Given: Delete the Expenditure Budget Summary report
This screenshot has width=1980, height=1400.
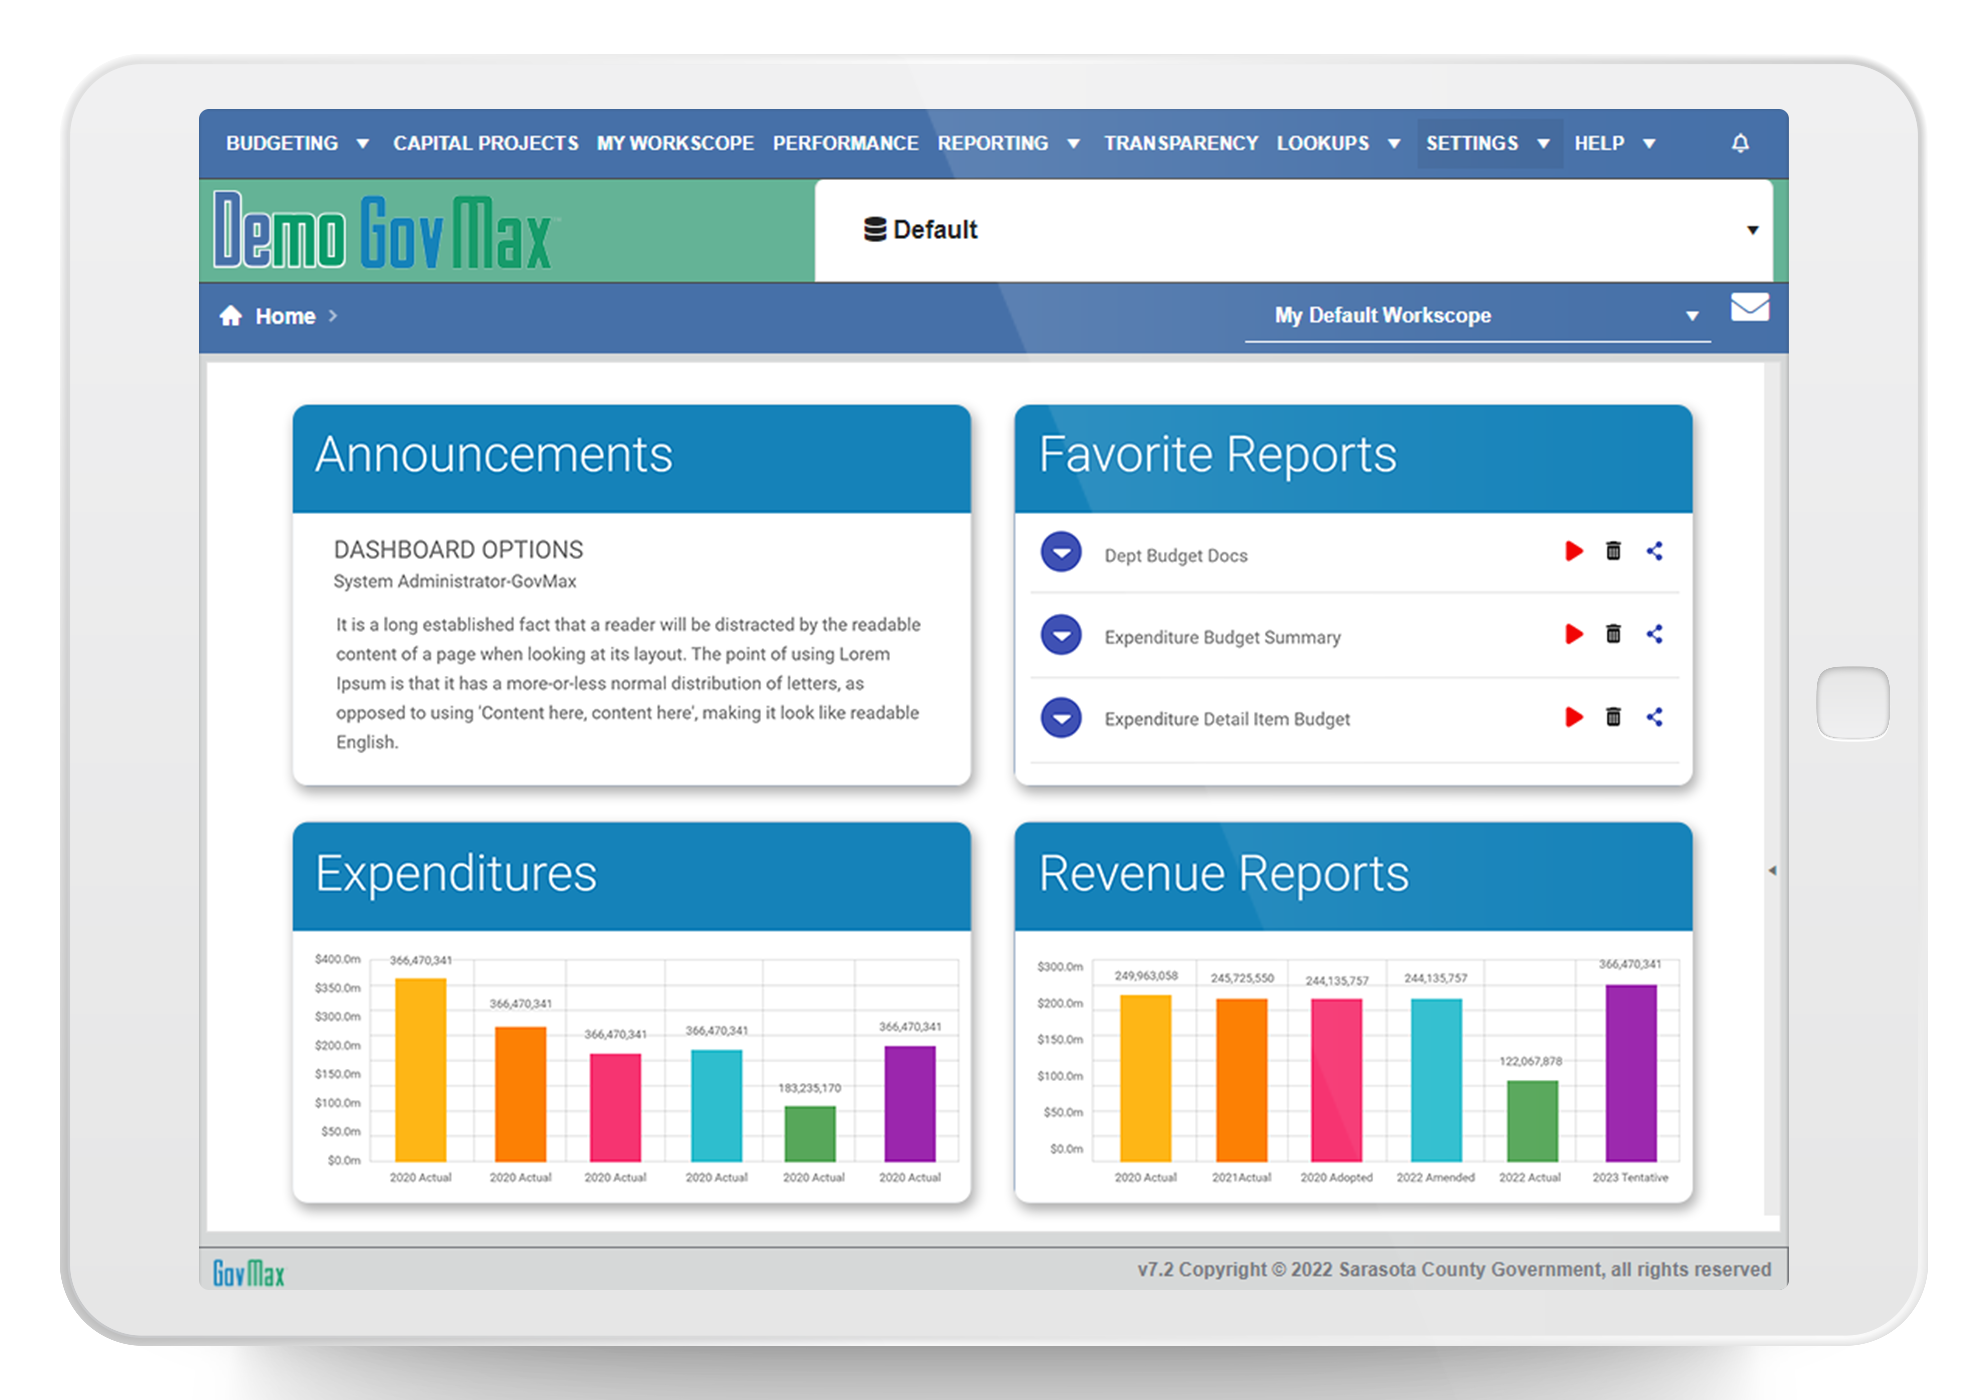Looking at the screenshot, I should click(x=1614, y=634).
